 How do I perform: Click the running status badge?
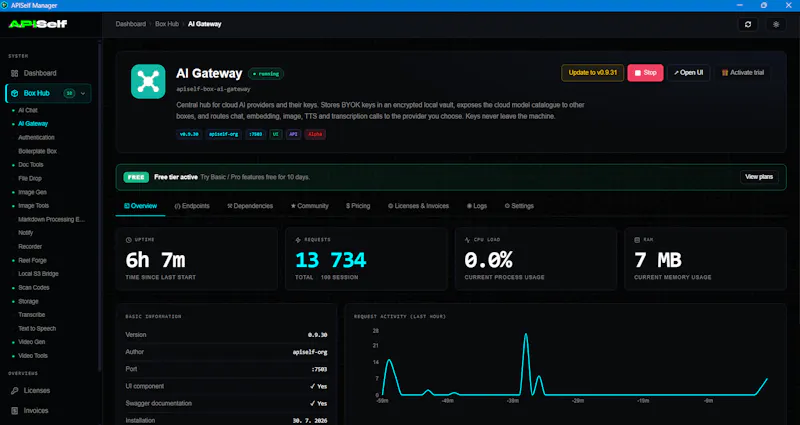(266, 73)
